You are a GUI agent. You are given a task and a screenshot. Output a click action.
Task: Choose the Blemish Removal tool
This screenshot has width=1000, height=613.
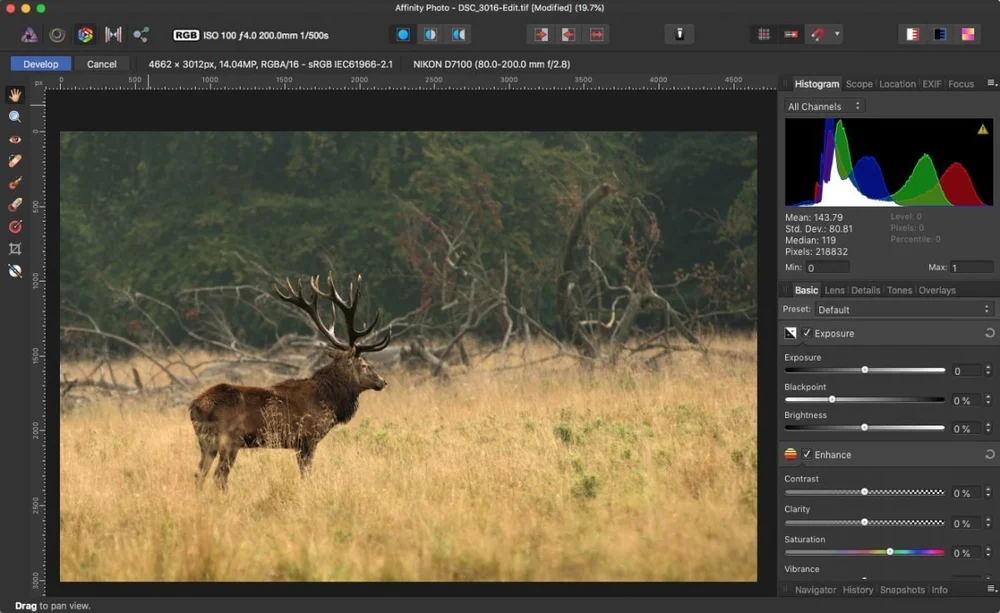(x=14, y=162)
